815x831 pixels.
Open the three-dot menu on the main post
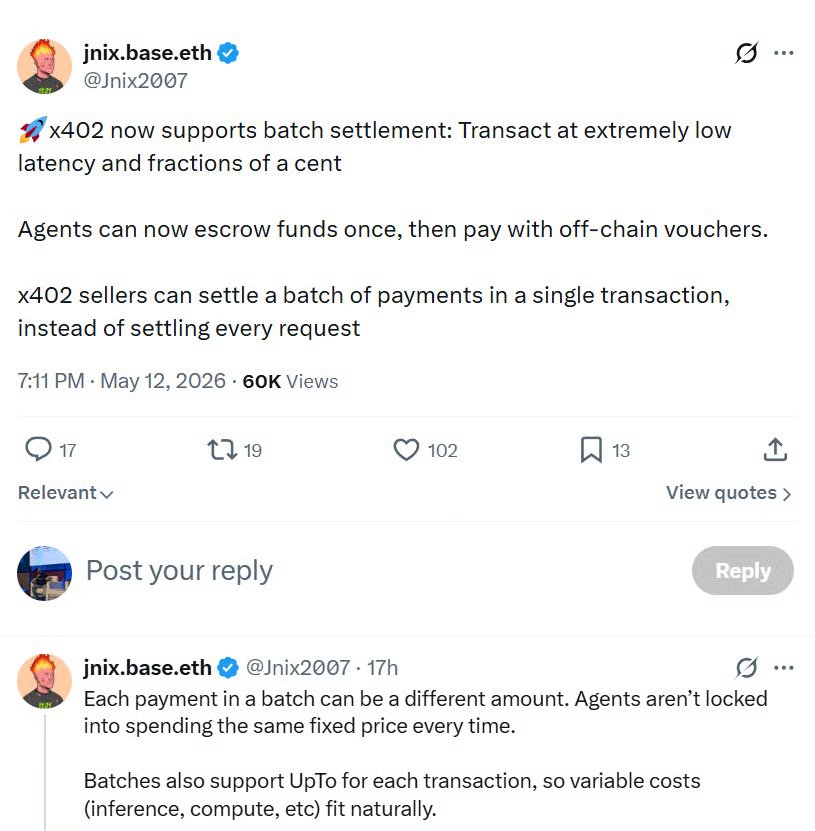pyautogui.click(x=783, y=53)
